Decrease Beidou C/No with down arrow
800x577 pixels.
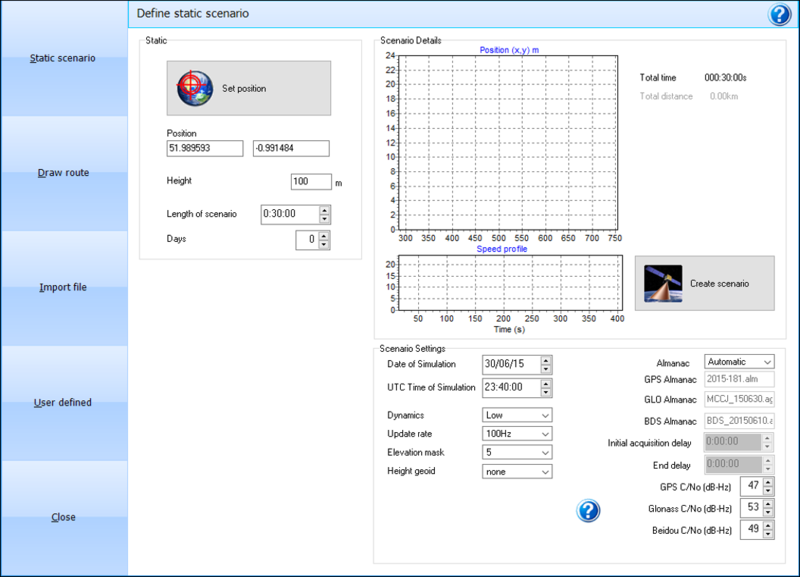pos(768,534)
